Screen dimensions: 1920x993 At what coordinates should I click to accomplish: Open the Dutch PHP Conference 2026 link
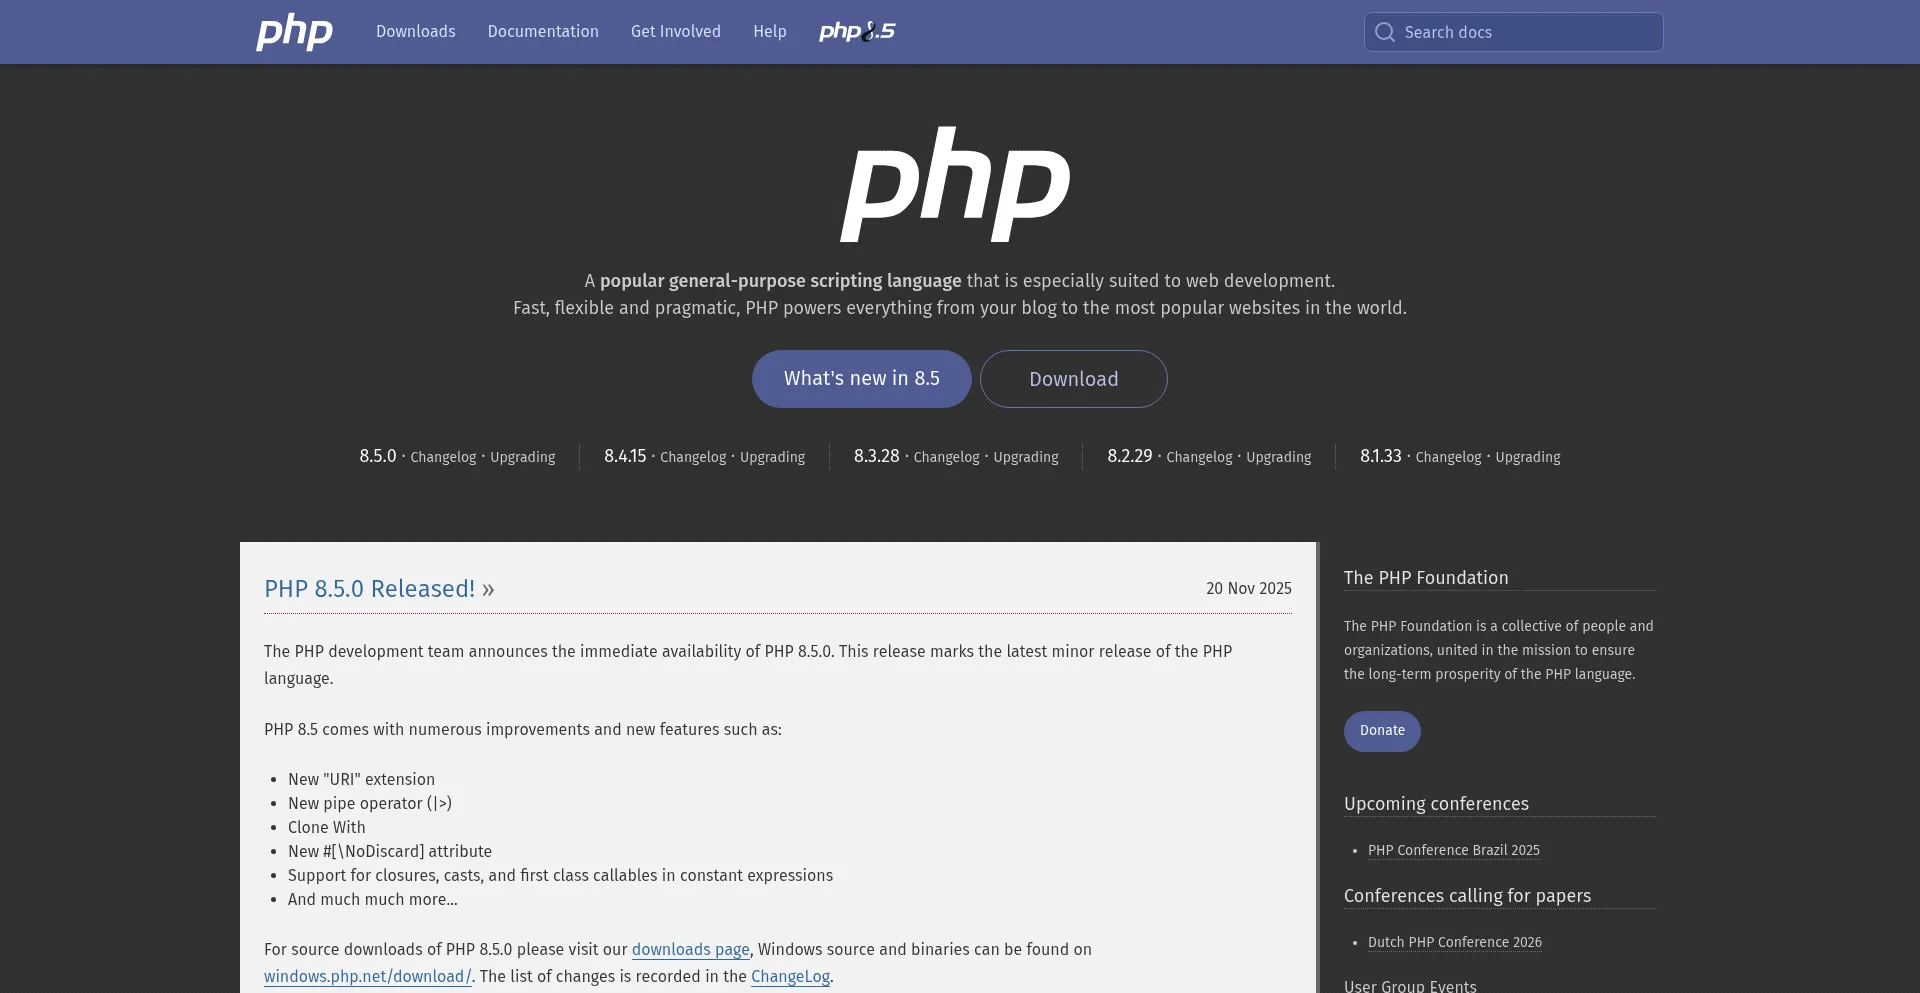(1454, 943)
